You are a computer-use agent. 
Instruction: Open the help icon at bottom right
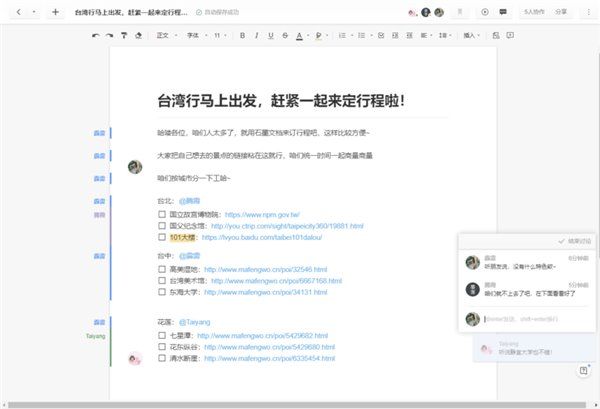(583, 371)
